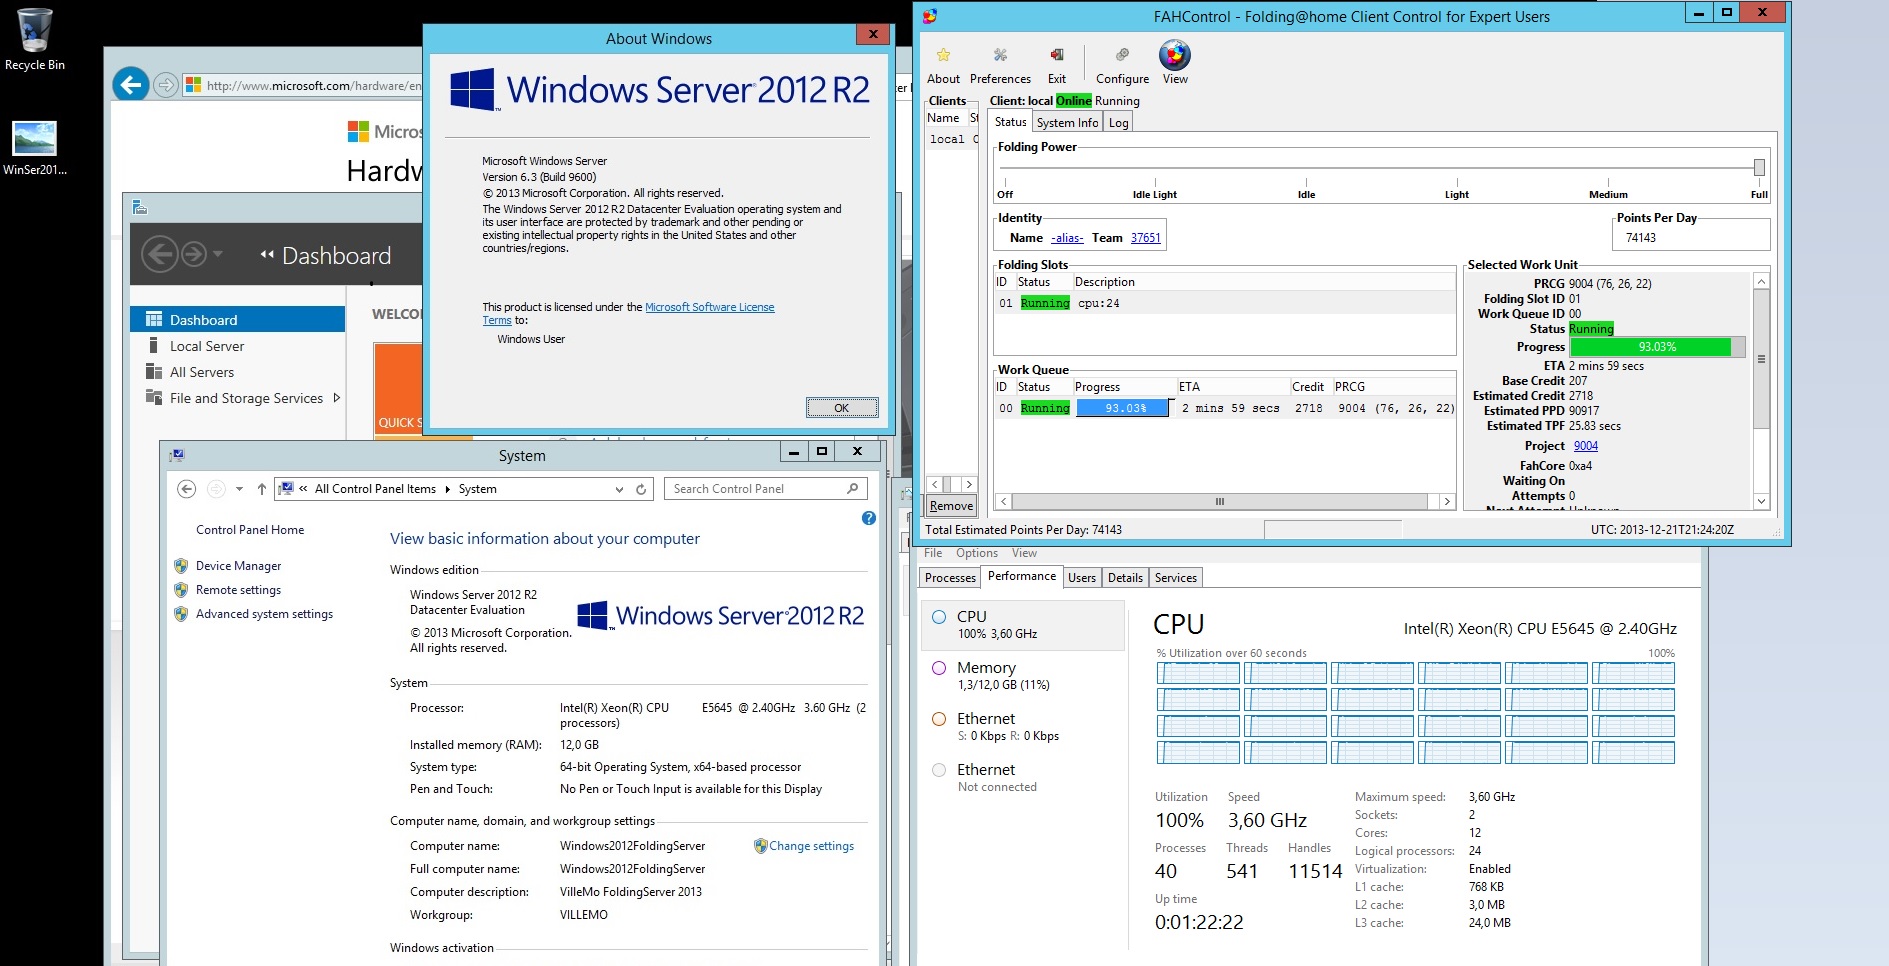Image resolution: width=1889 pixels, height=966 pixels.
Task: Switch to Details tab in Task Manager
Action: [1125, 578]
